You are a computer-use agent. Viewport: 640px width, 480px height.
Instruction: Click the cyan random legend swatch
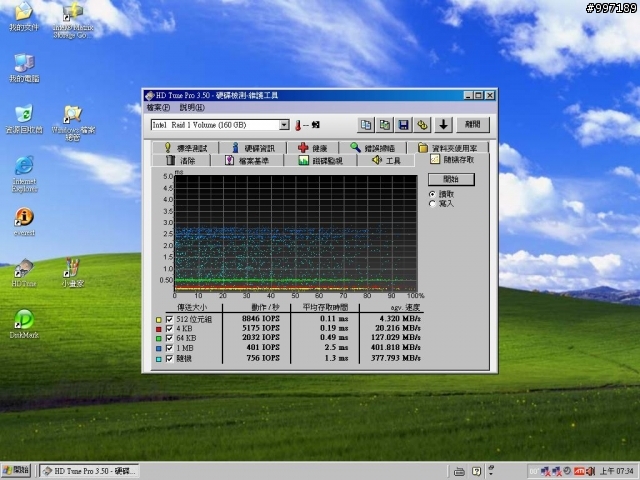(158, 360)
